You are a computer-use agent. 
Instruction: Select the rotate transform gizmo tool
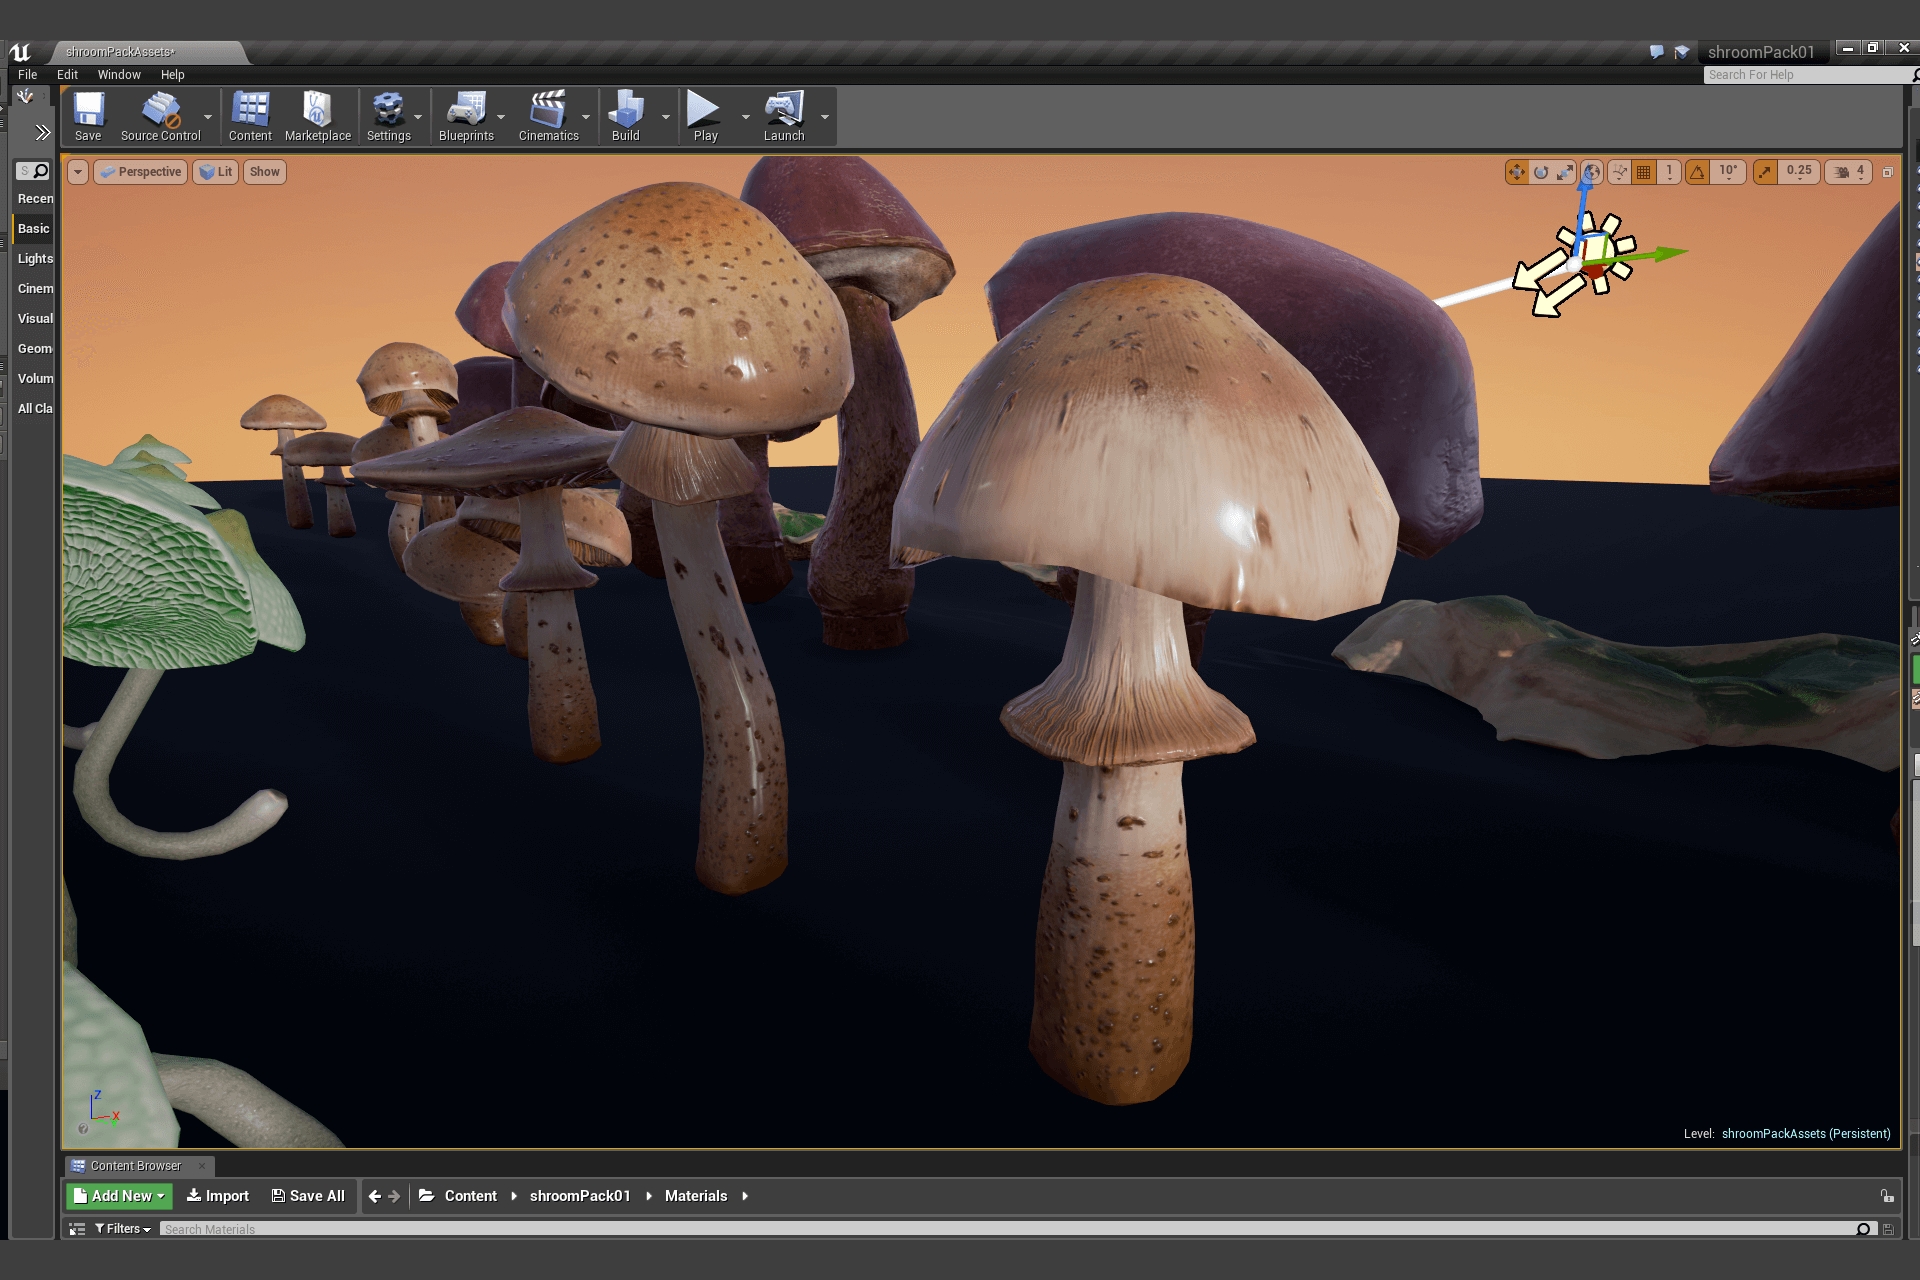point(1541,172)
